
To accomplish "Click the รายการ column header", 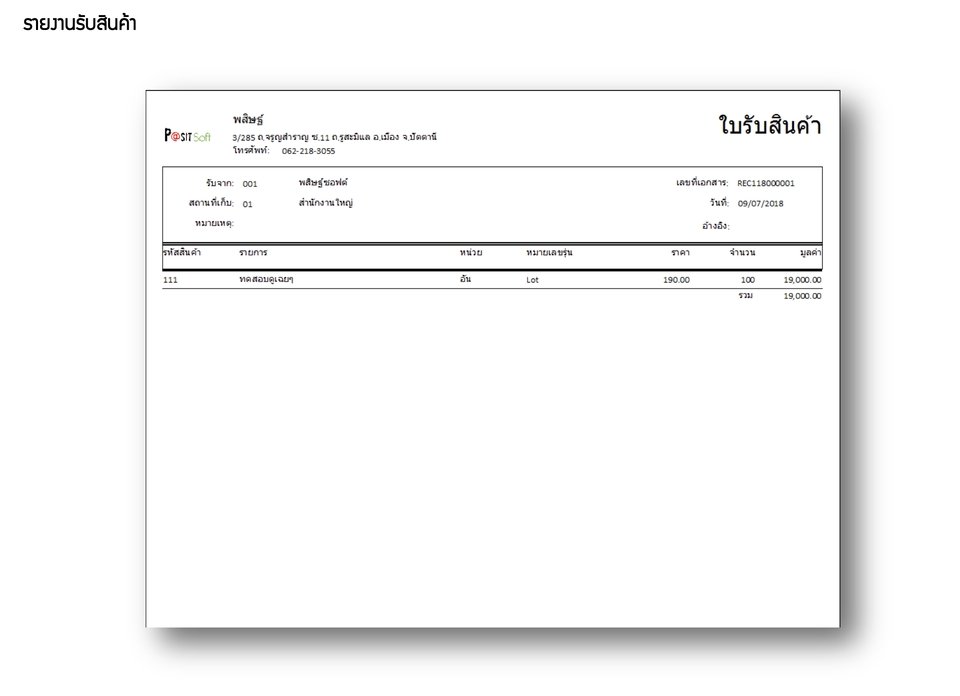I will pos(253,252).
